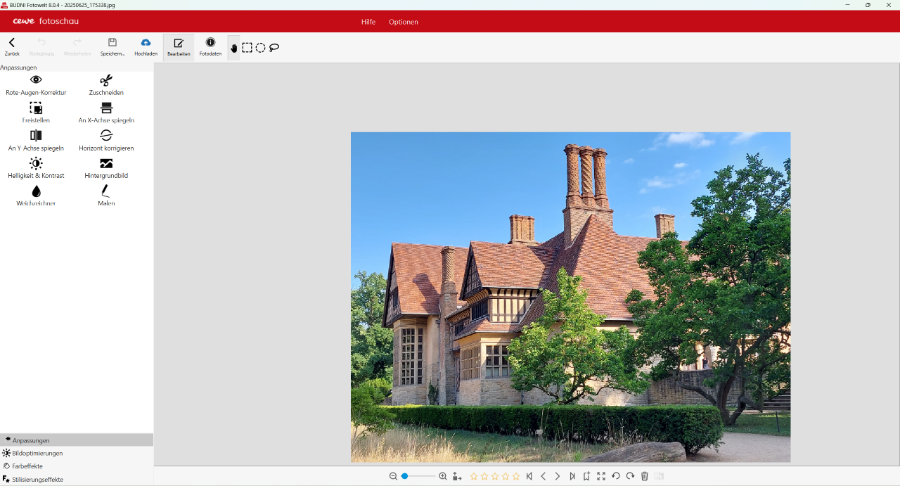Toggle the hand pan tool
Viewport: 900px width, 486px height.
coord(234,48)
